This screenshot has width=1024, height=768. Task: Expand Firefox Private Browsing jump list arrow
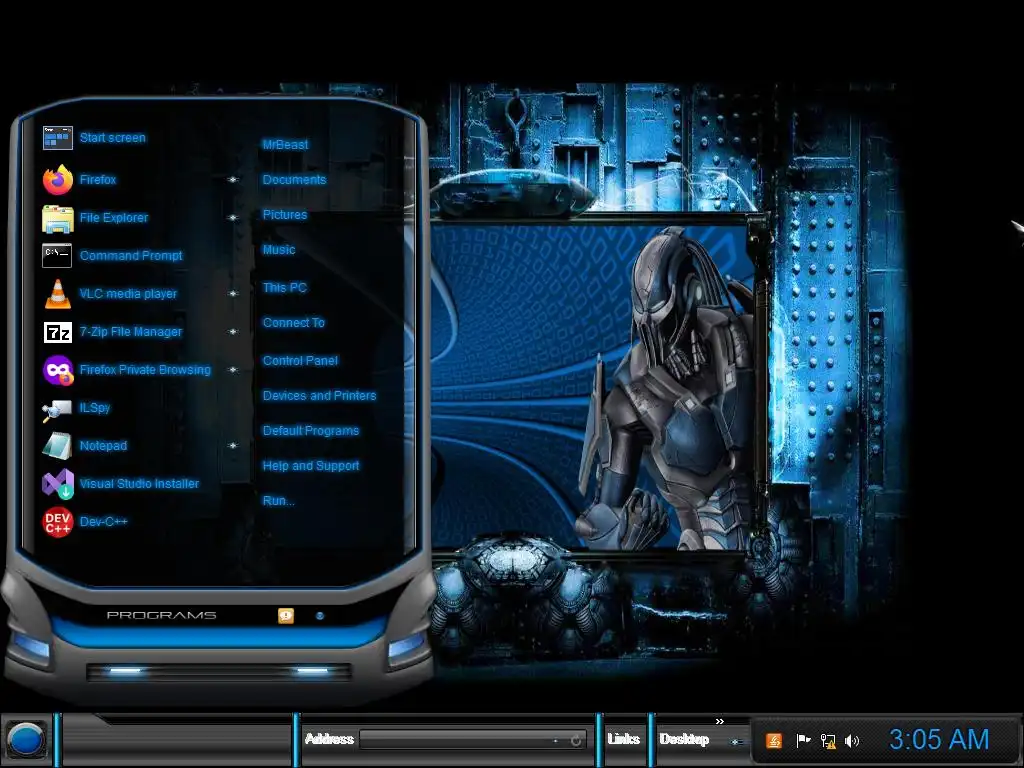click(232, 370)
